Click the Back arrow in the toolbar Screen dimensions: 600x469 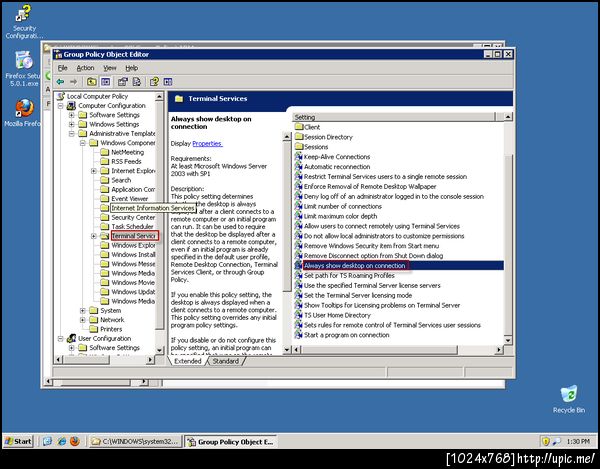(x=60, y=81)
